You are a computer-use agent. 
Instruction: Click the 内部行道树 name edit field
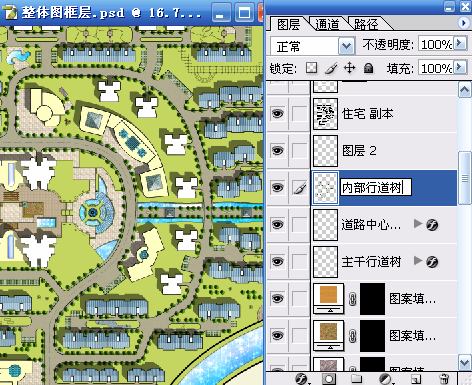point(376,187)
